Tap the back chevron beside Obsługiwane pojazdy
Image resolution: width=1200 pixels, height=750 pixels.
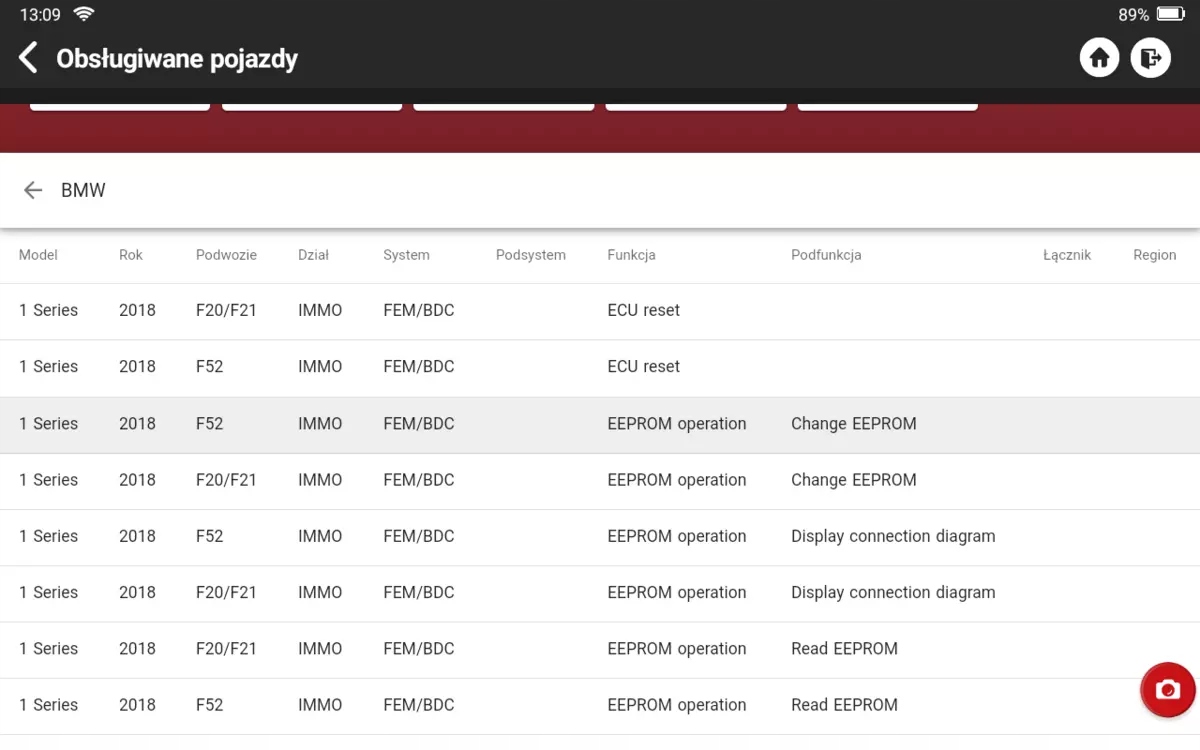tap(29, 58)
